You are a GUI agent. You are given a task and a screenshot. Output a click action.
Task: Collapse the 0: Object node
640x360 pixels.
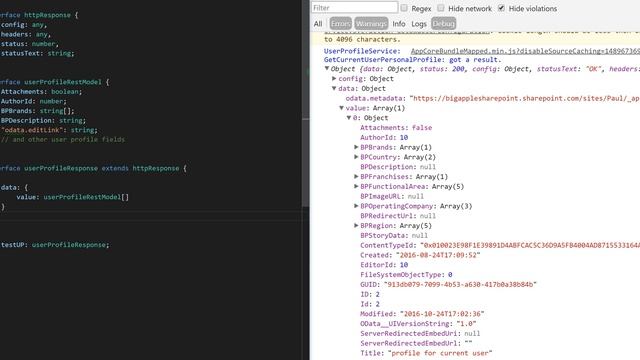[349, 118]
